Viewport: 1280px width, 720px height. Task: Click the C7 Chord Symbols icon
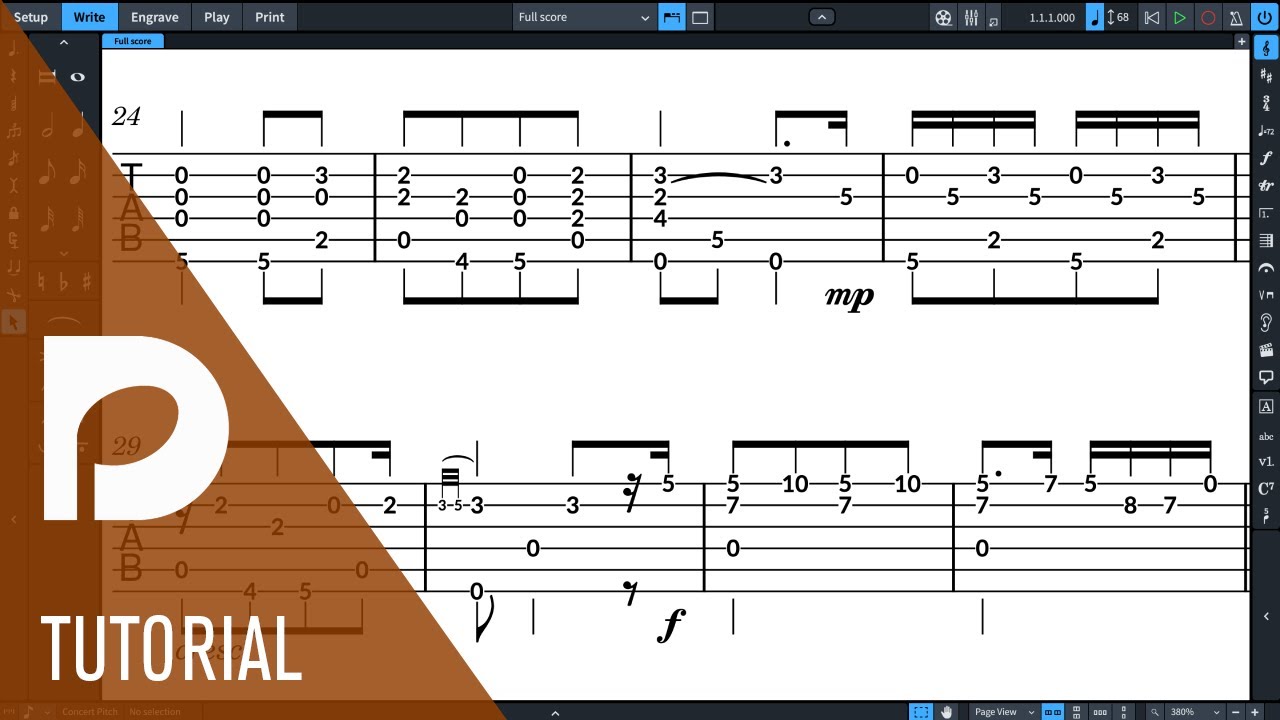point(1266,489)
